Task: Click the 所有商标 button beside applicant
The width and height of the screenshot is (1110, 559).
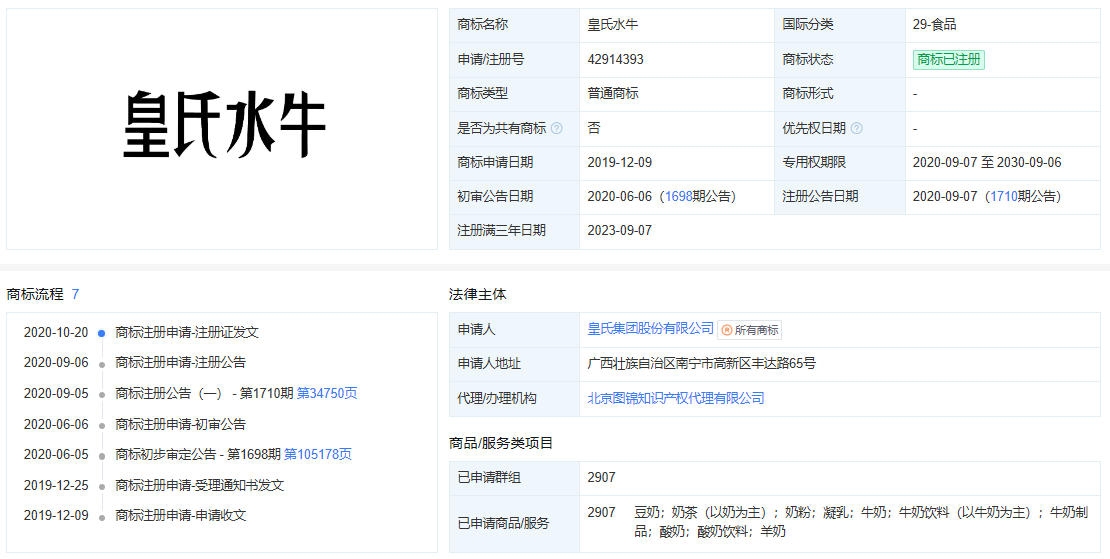Action: [750, 330]
